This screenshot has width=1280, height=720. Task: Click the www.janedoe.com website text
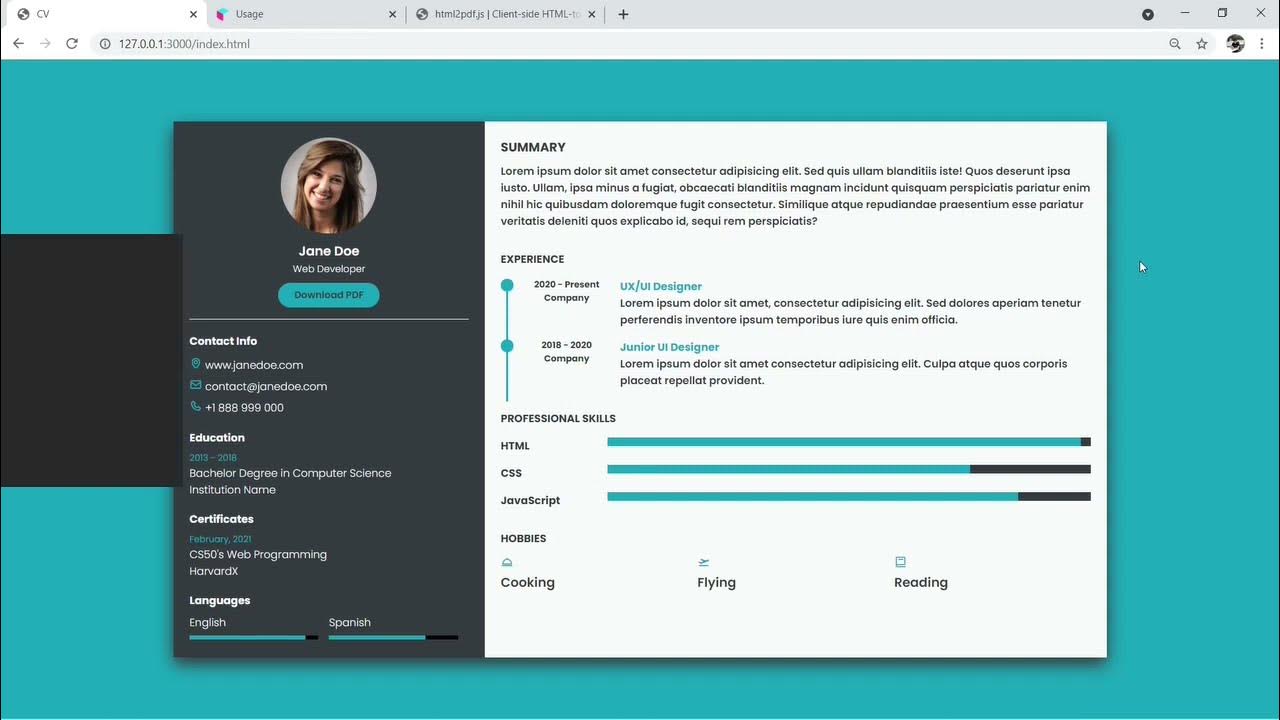pos(254,365)
